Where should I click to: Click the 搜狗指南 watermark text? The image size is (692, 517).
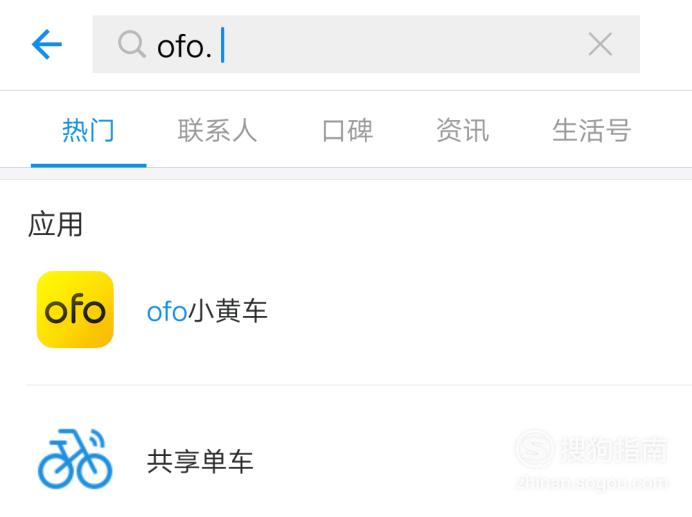pos(614,449)
